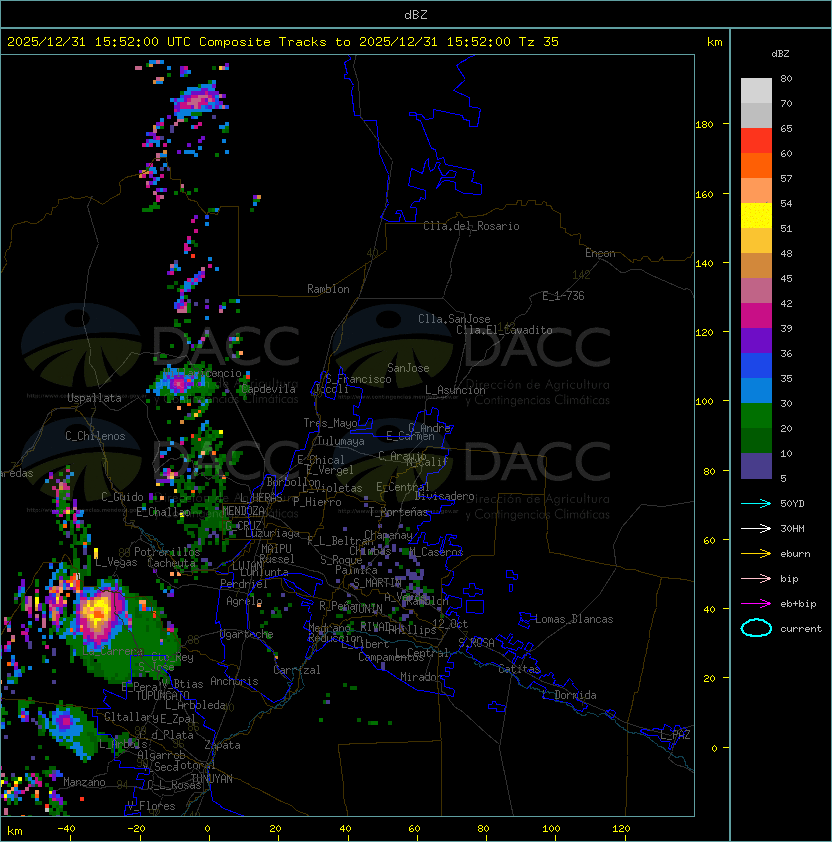Click the TUNUYAN town label
The height and width of the screenshot is (842, 832).
[211, 778]
